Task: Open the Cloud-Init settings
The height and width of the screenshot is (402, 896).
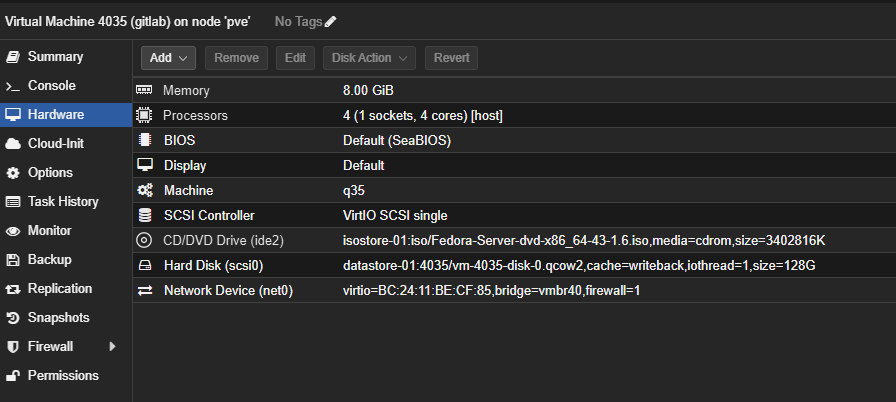Action: coord(55,144)
